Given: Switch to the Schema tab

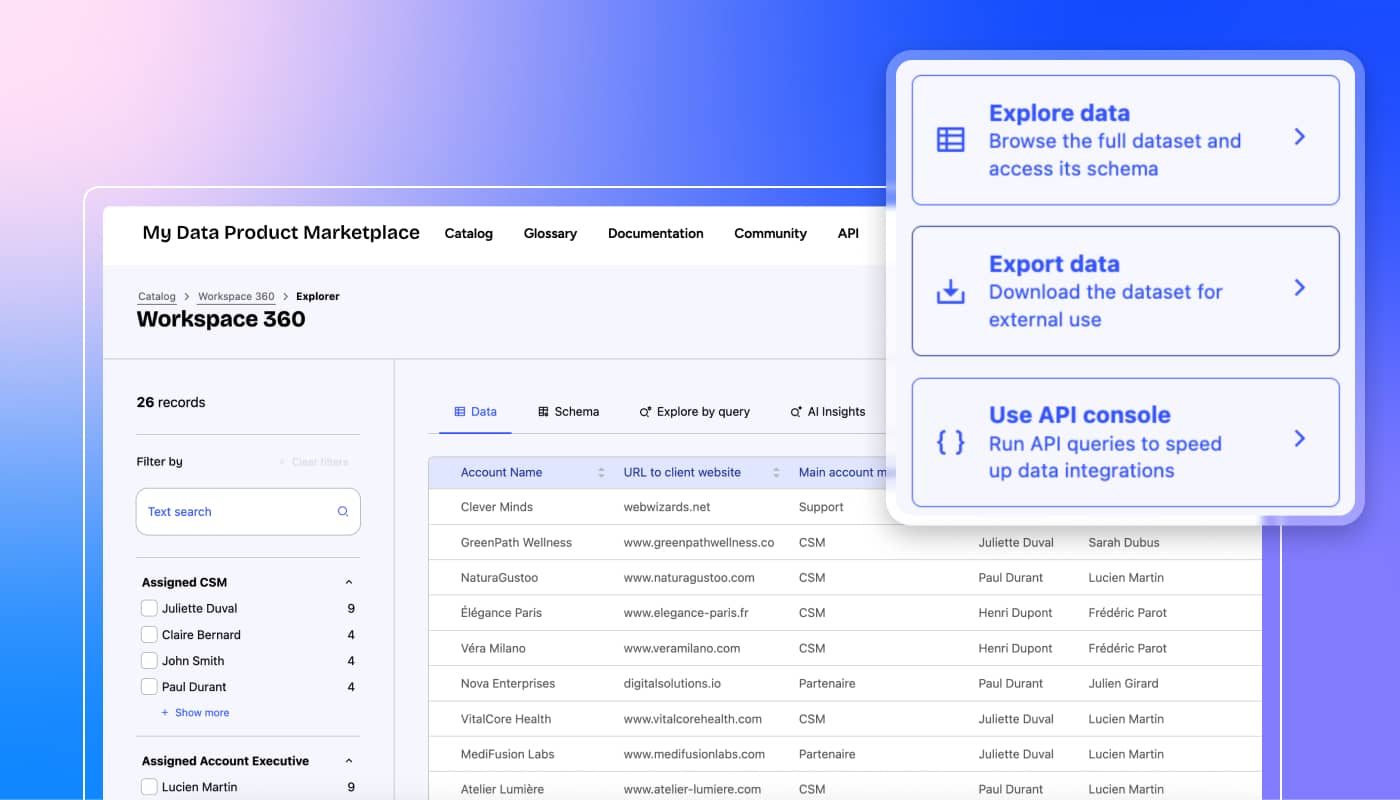Looking at the screenshot, I should pos(568,411).
